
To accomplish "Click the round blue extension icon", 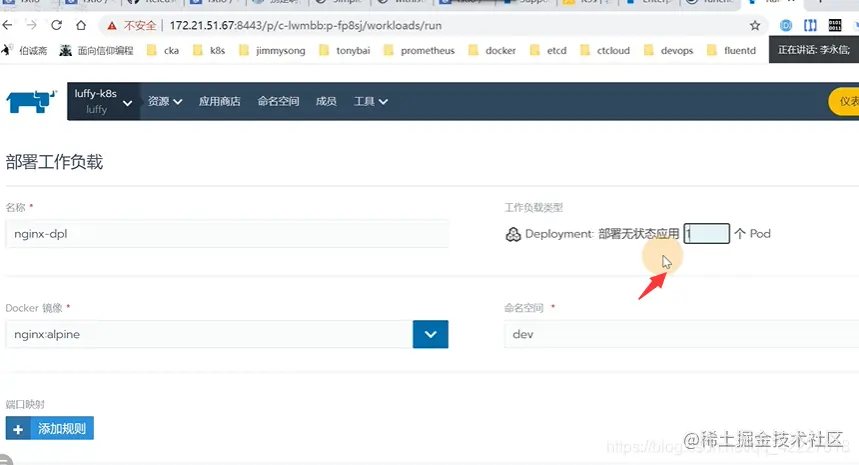I will (x=786, y=25).
